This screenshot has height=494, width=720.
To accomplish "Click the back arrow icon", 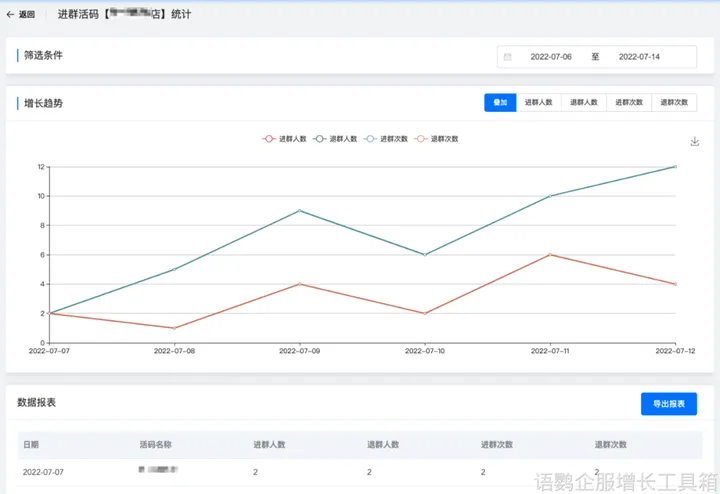I will click(x=11, y=15).
